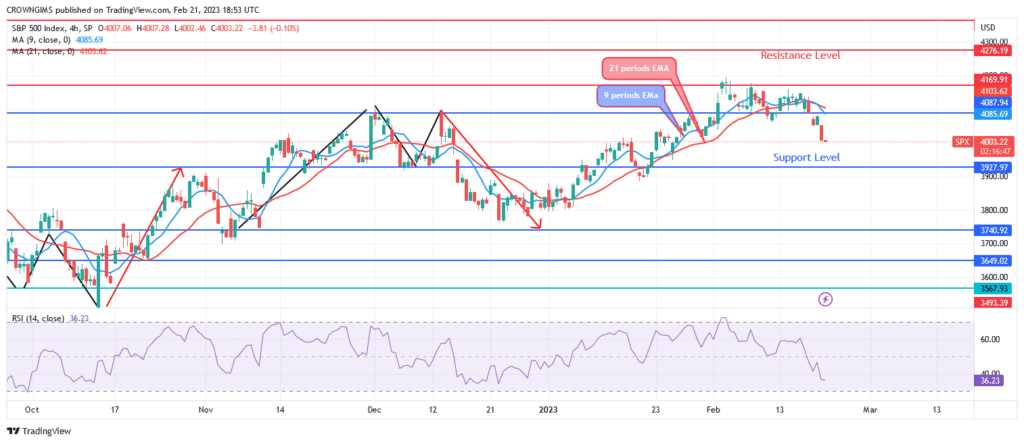Click the 3567.93 cyan price label
1024x443 pixels.
[x=995, y=288]
